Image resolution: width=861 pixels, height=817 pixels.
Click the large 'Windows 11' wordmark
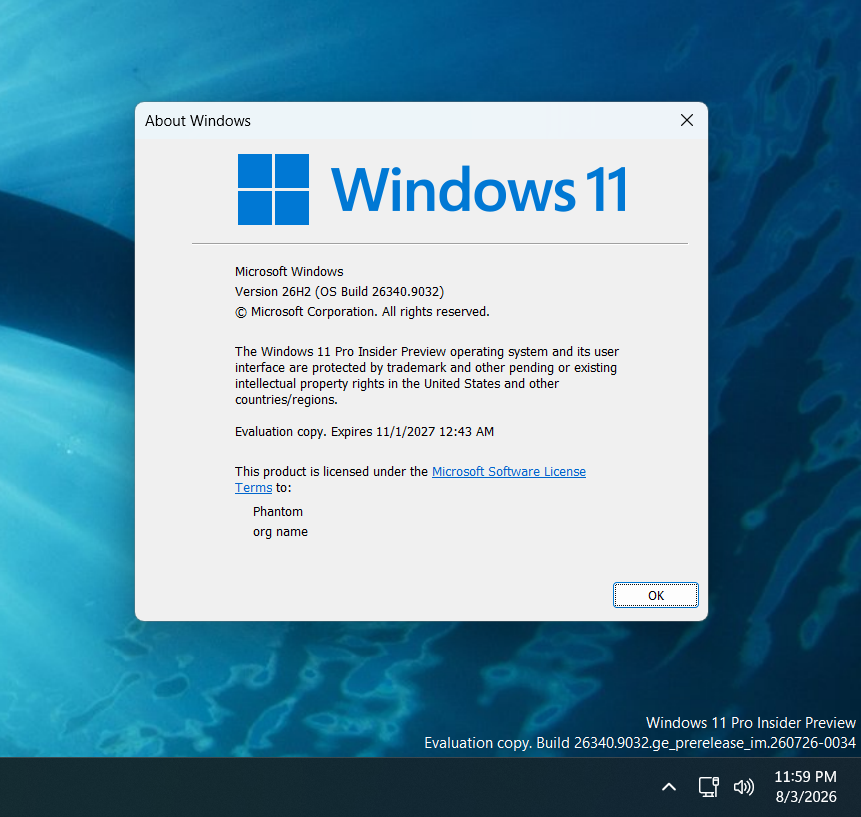pyautogui.click(x=479, y=189)
